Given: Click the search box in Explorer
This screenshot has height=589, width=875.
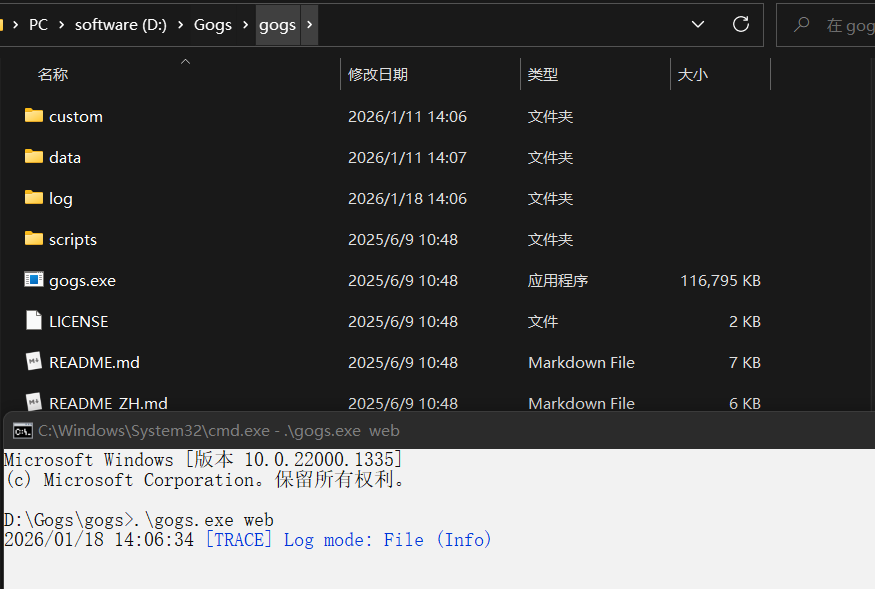Looking at the screenshot, I should 826,25.
